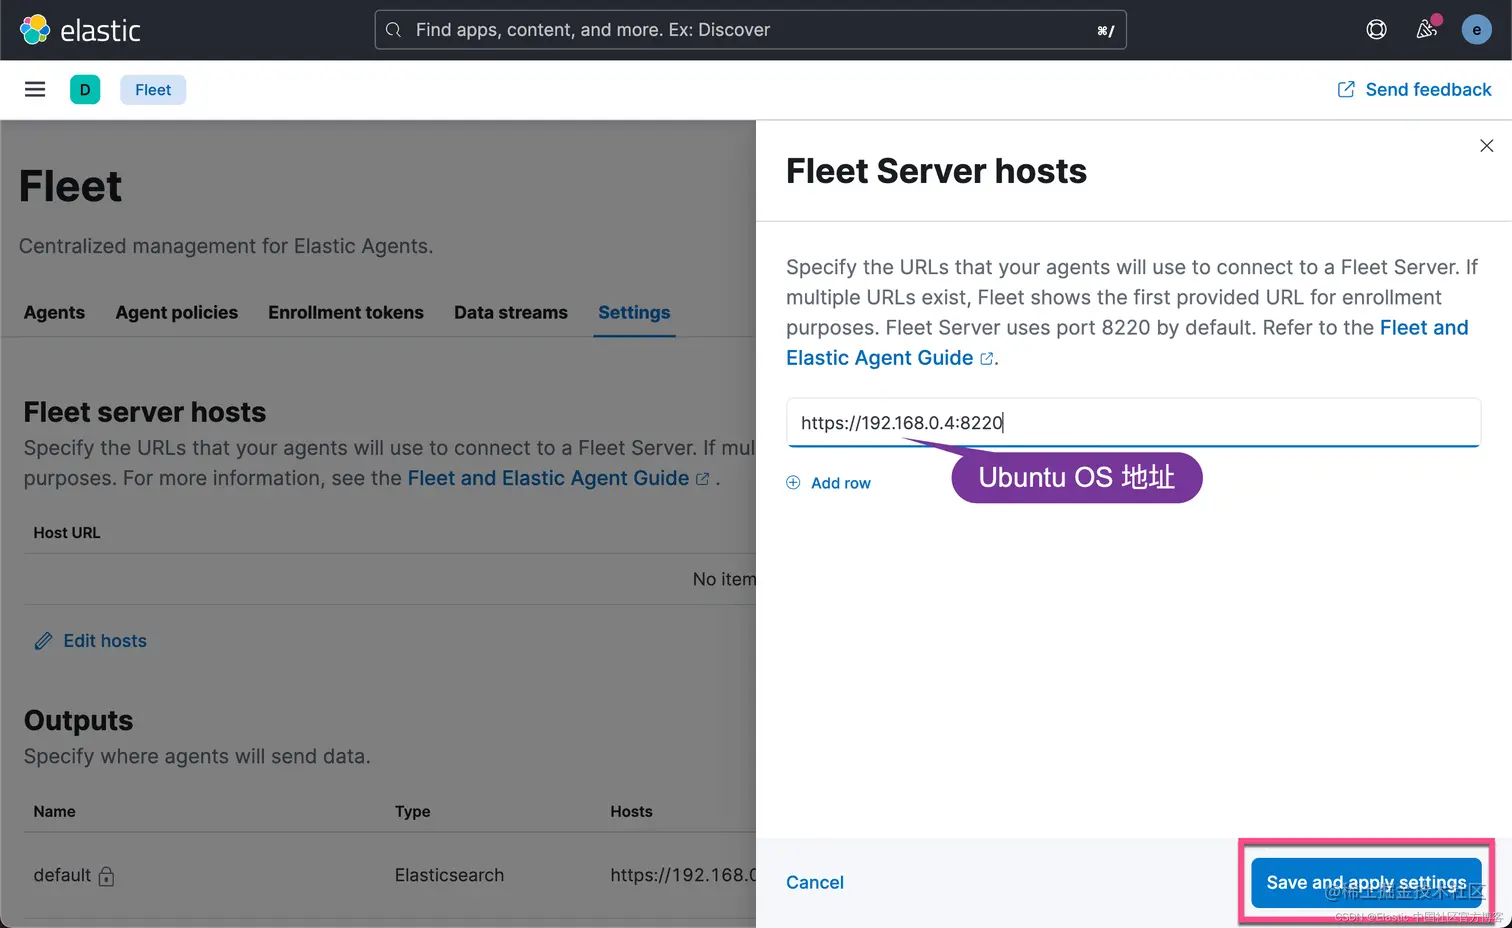
Task: Click the lock icon beside default output
Action: [106, 877]
